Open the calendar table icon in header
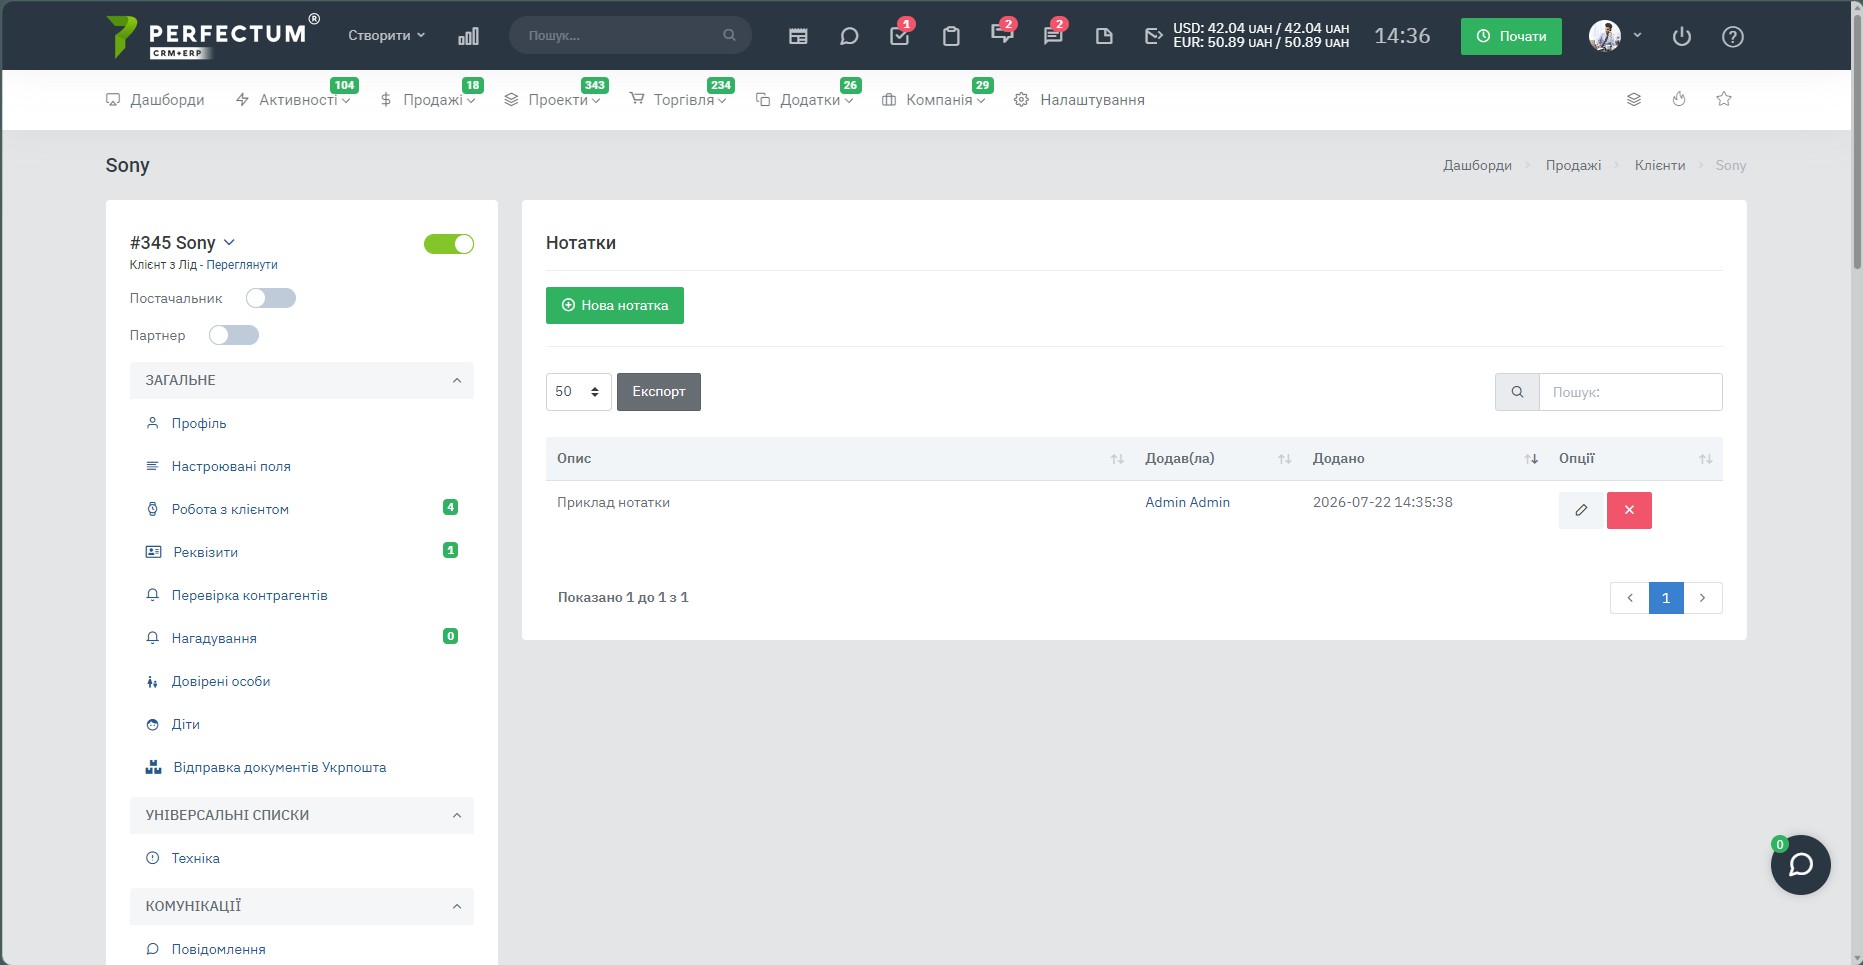Screen dimensions: 1863x965 click(x=798, y=36)
